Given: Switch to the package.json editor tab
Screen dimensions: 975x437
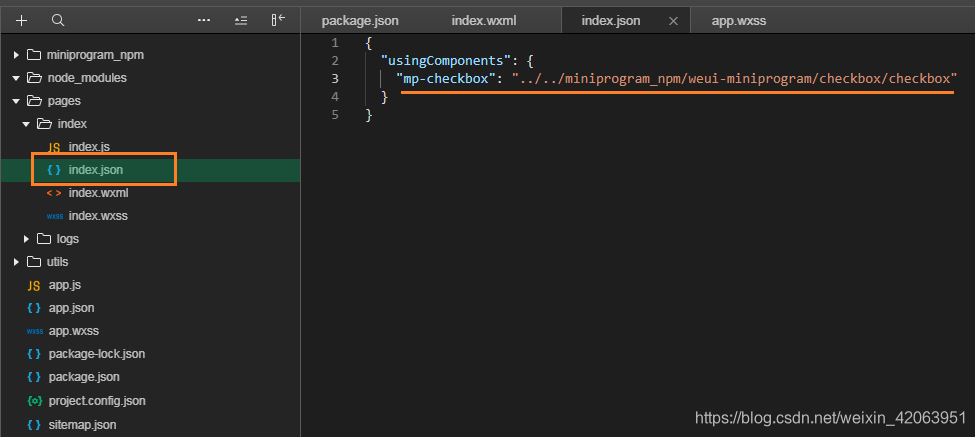Looking at the screenshot, I should click(x=360, y=21).
